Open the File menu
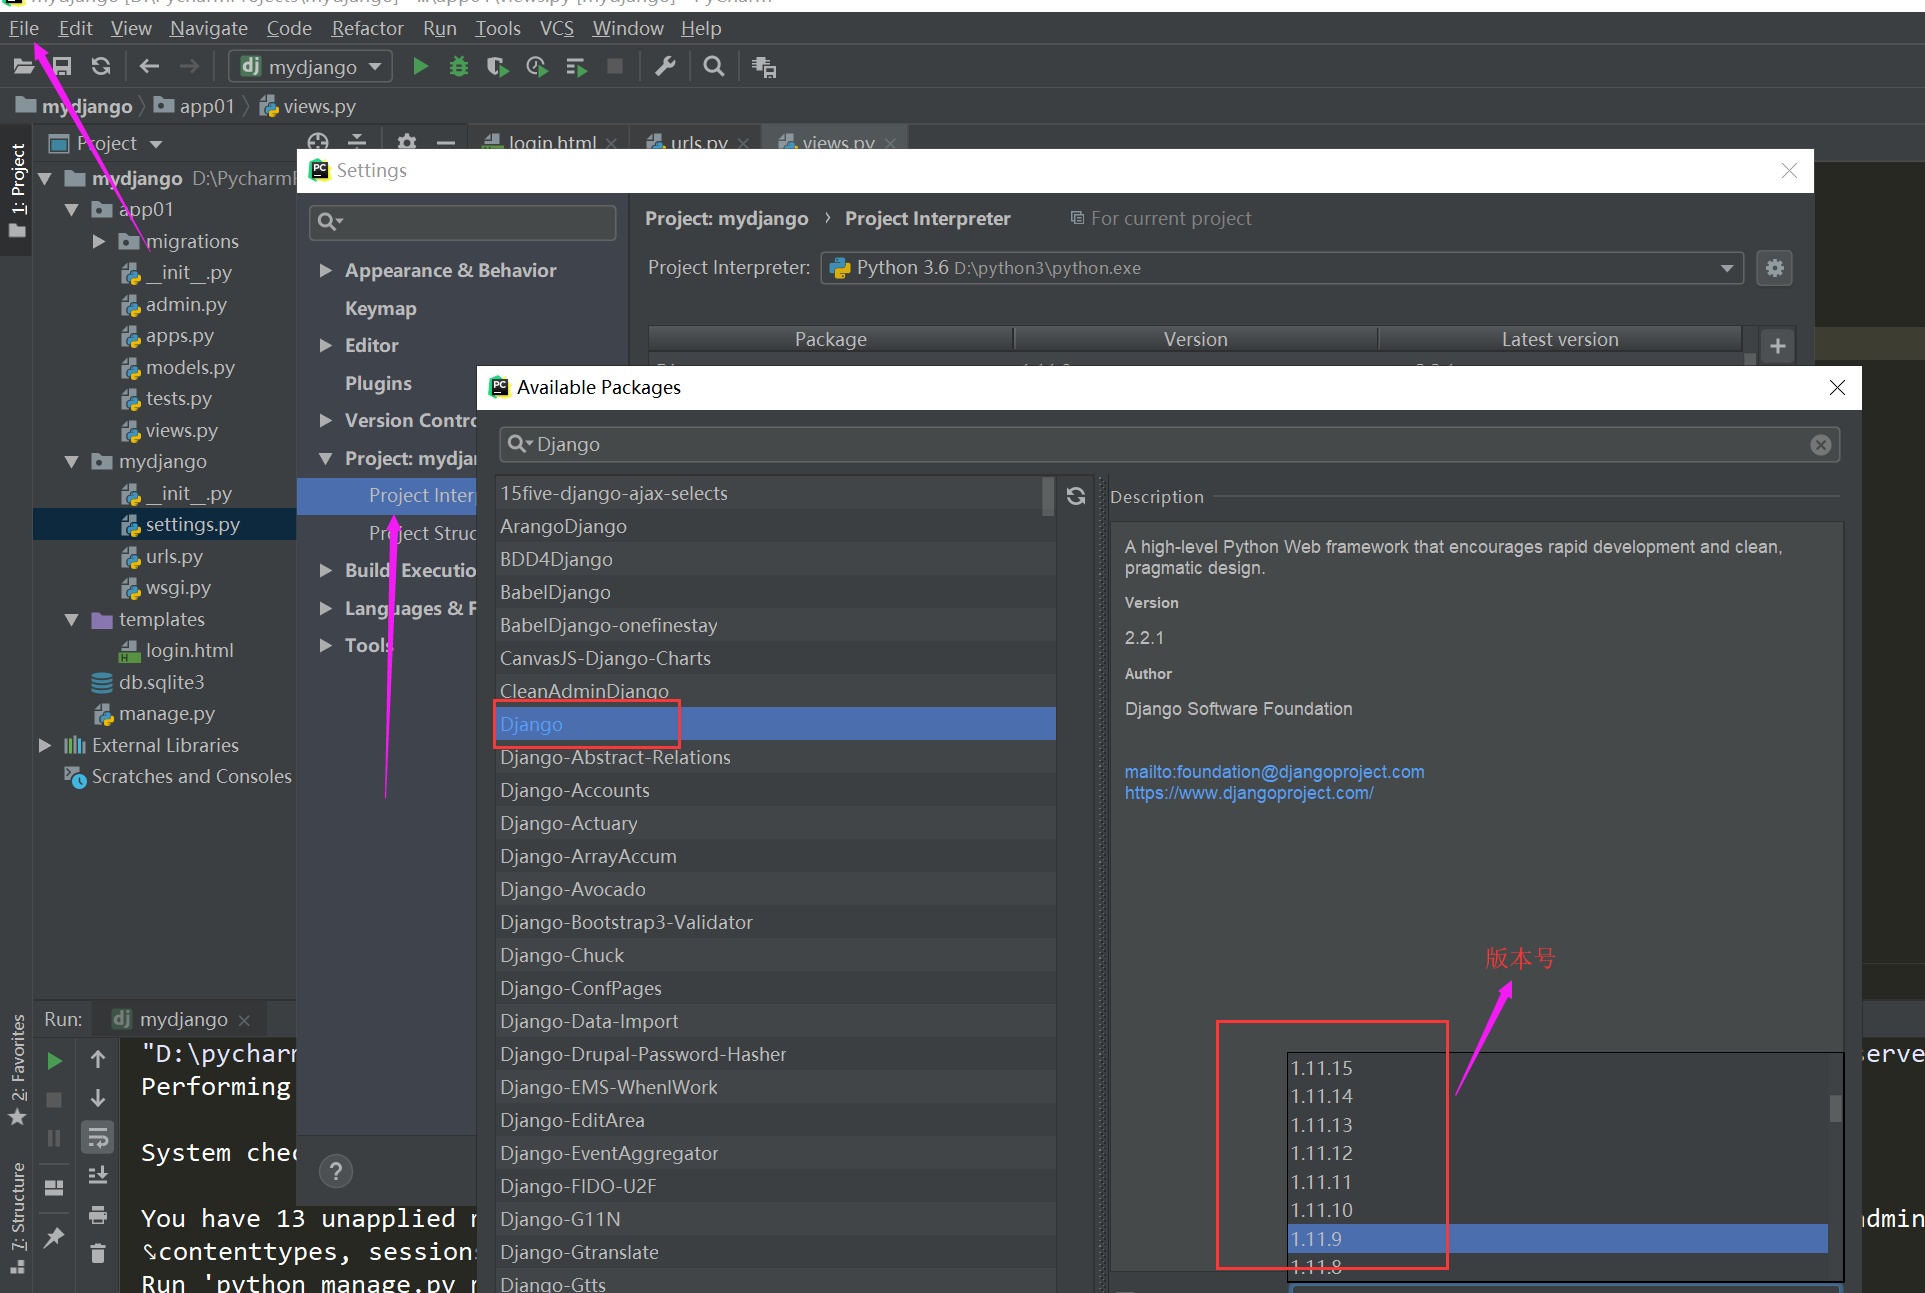This screenshot has width=1925, height=1293. (24, 28)
